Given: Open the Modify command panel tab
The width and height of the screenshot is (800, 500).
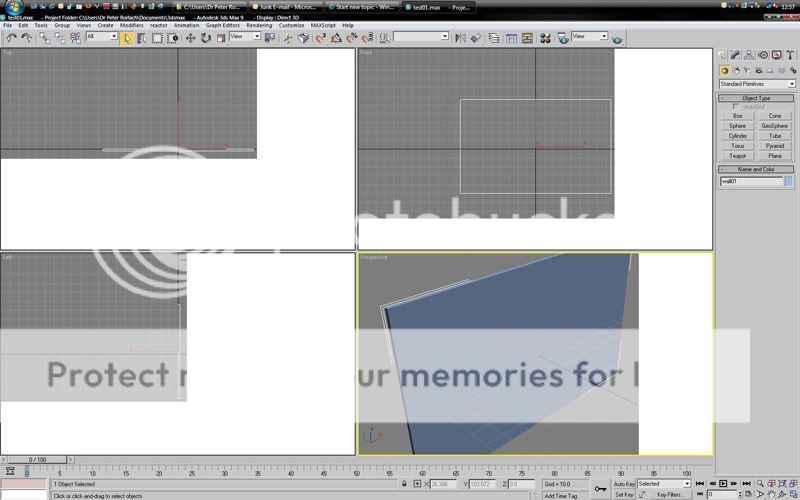Looking at the screenshot, I should point(737,55).
